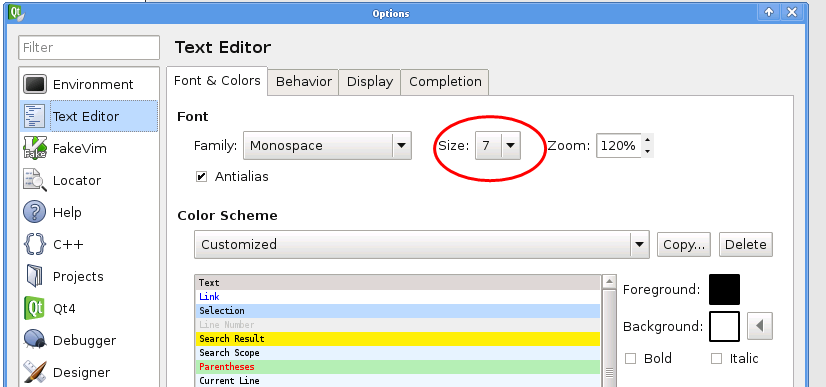826x387 pixels.
Task: Open the Projects settings icon
Action: 35,276
